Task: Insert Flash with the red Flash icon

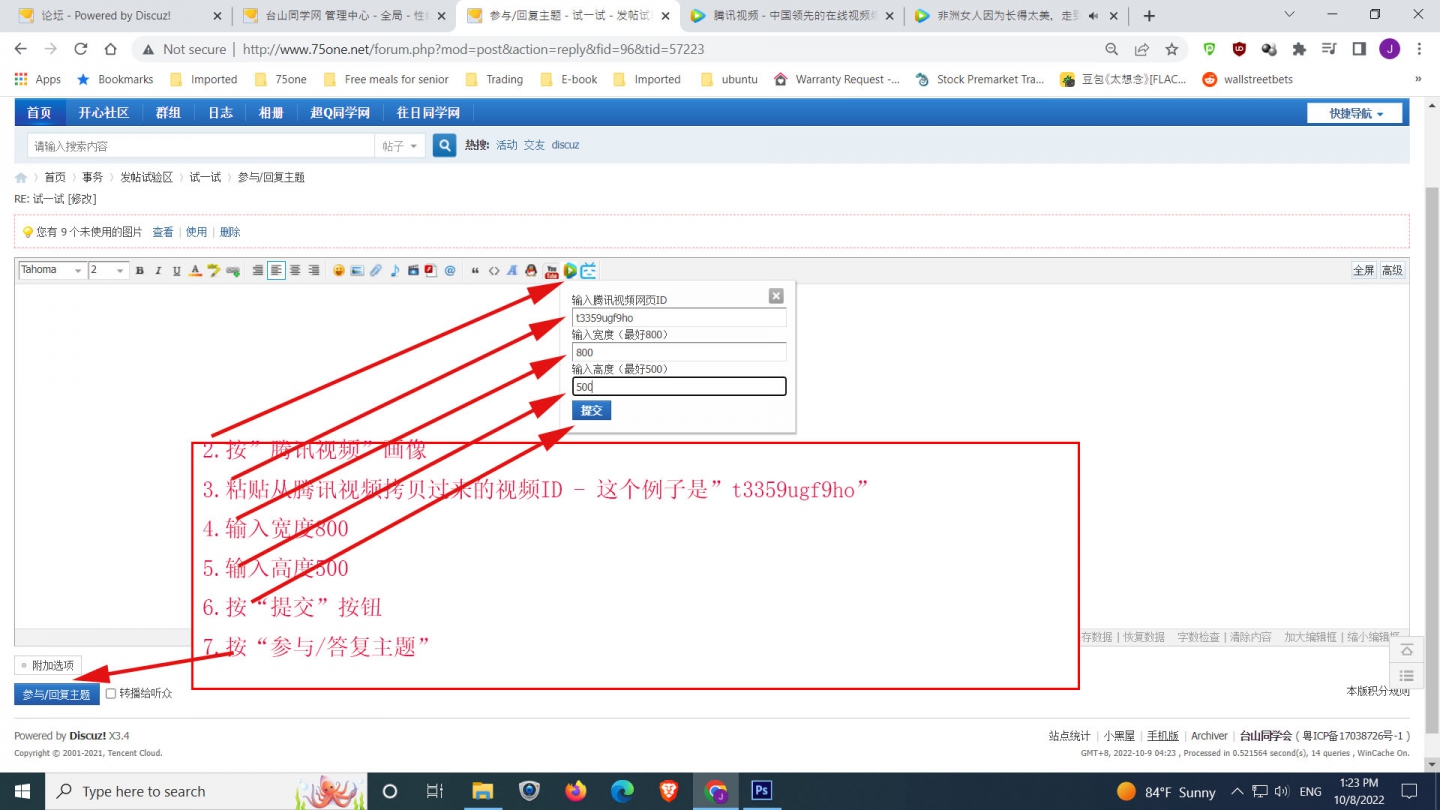Action: tap(431, 270)
